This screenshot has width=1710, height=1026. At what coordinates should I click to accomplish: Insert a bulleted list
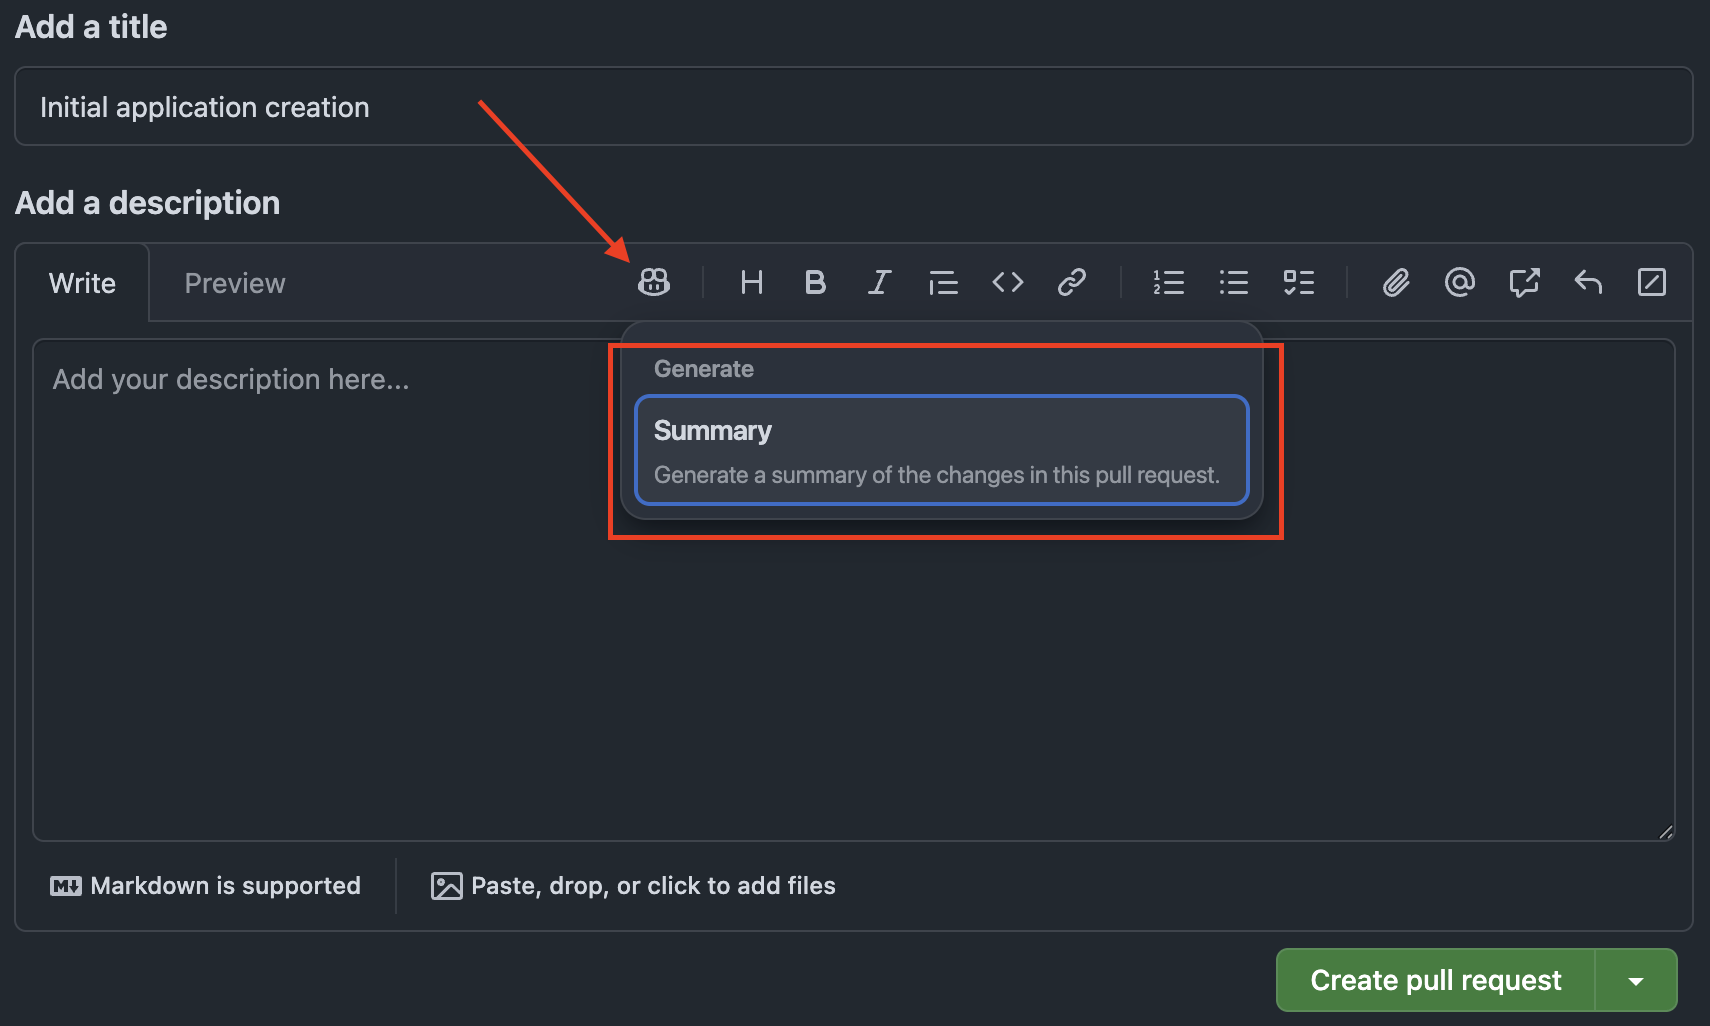[x=1233, y=283]
